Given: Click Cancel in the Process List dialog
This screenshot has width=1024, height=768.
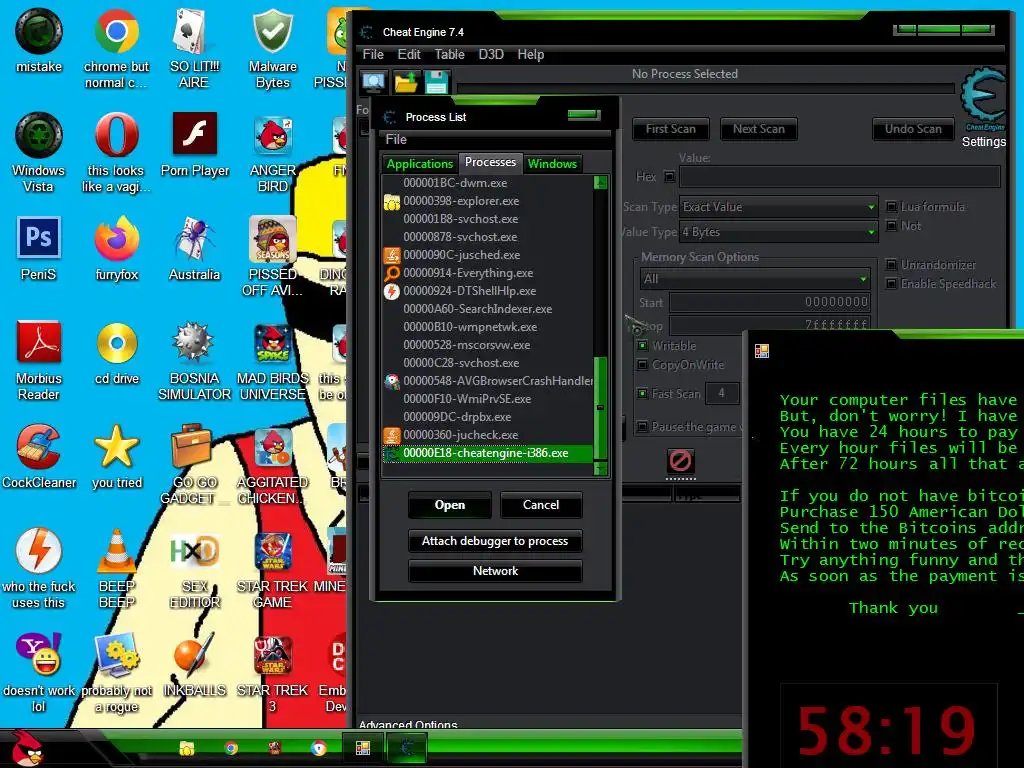Looking at the screenshot, I should click(x=541, y=505).
